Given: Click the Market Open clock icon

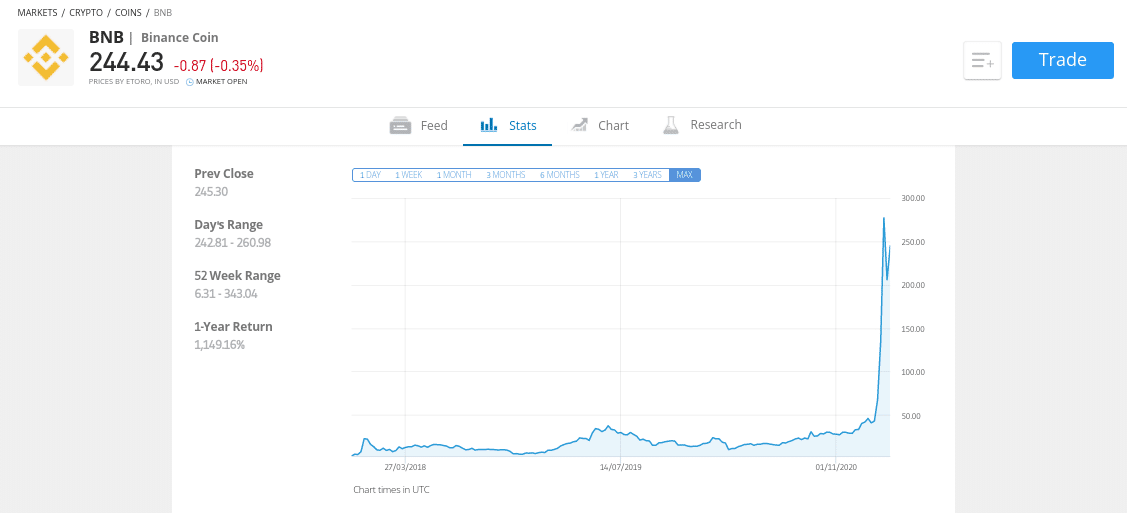Looking at the screenshot, I should pyautogui.click(x=190, y=82).
